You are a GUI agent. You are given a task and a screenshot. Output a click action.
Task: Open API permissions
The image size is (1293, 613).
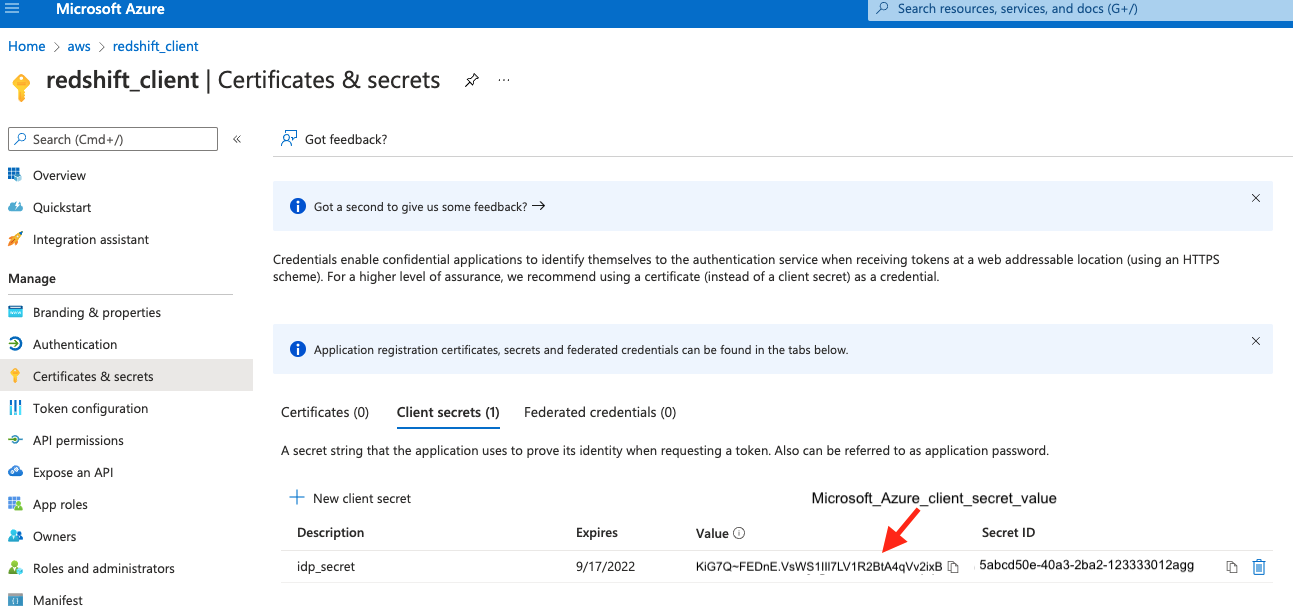[x=78, y=440]
